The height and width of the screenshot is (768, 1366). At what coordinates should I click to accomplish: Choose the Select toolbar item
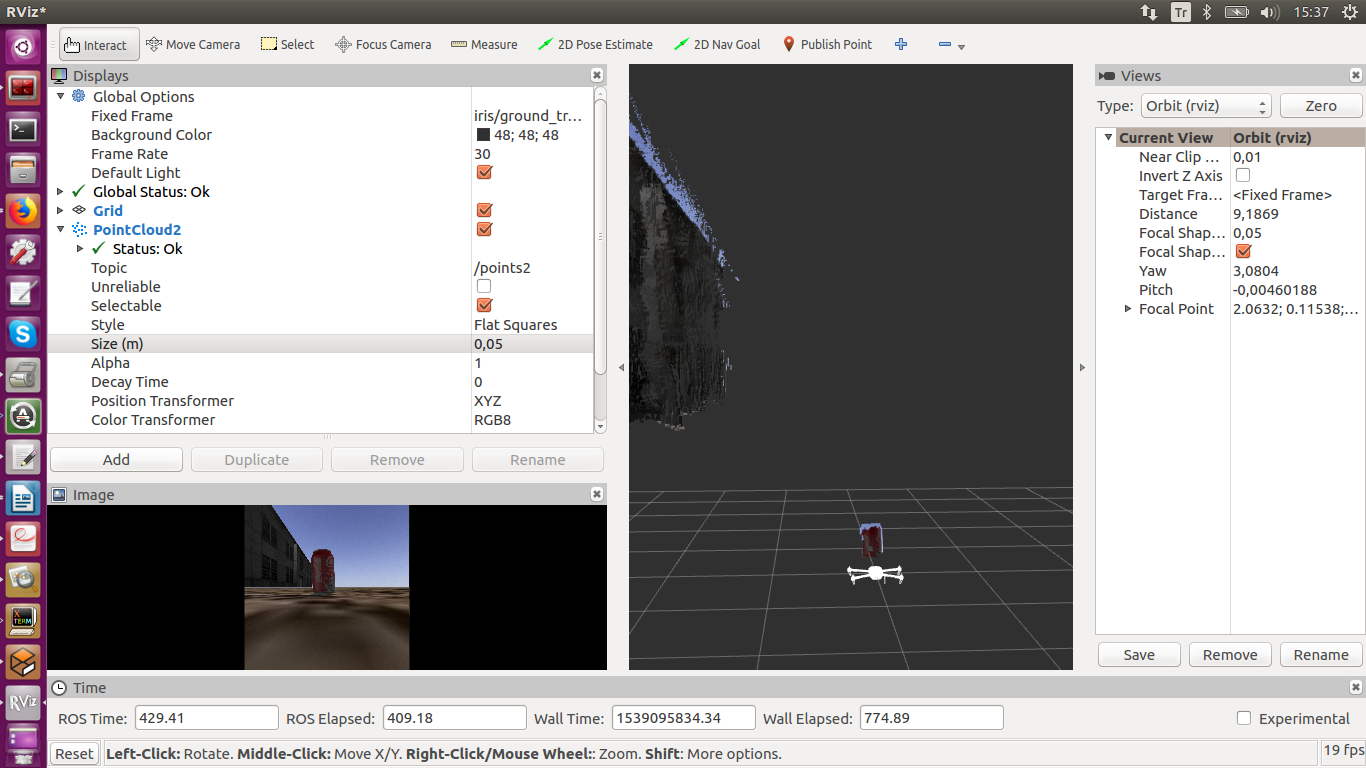tap(287, 44)
